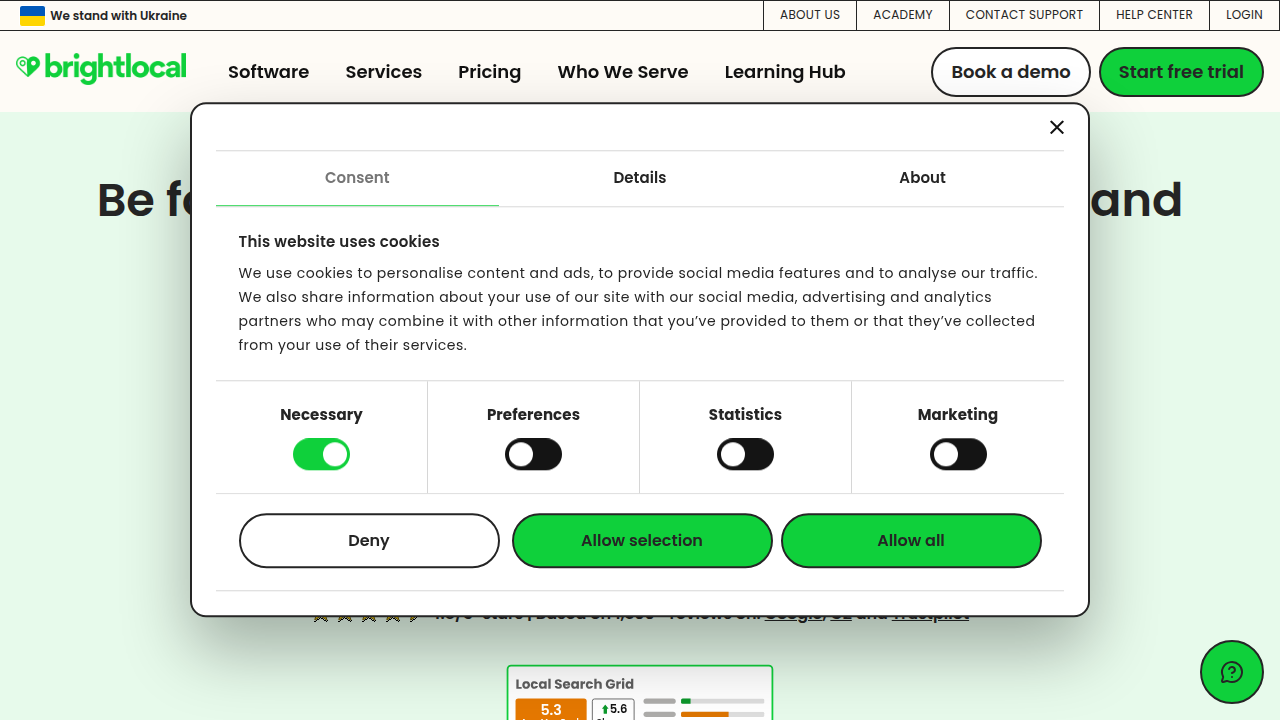Click the Deny button
The height and width of the screenshot is (720, 1280).
click(369, 540)
